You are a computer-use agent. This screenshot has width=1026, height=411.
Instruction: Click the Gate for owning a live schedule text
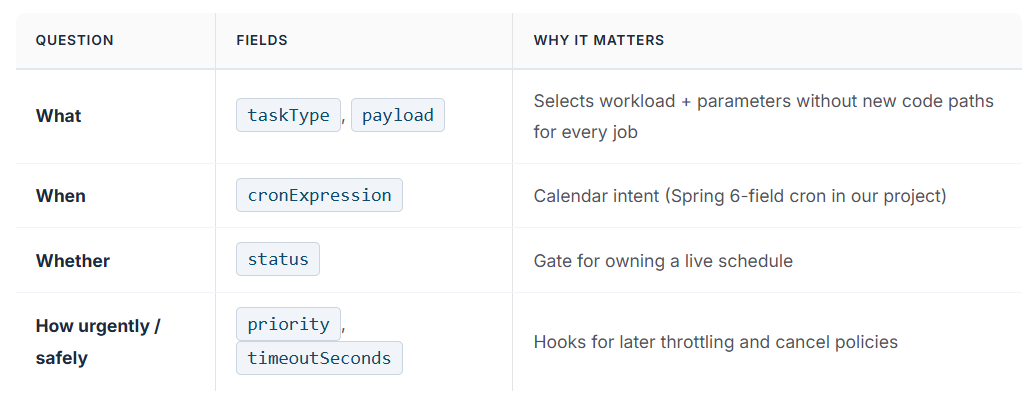point(663,261)
